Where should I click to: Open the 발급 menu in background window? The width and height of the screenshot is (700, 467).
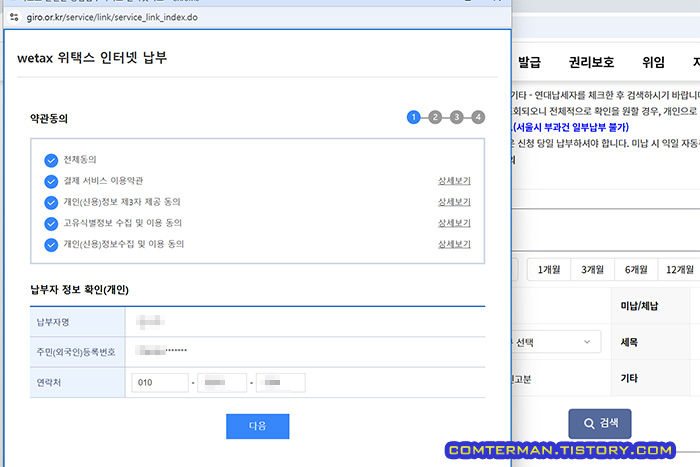pyautogui.click(x=529, y=62)
